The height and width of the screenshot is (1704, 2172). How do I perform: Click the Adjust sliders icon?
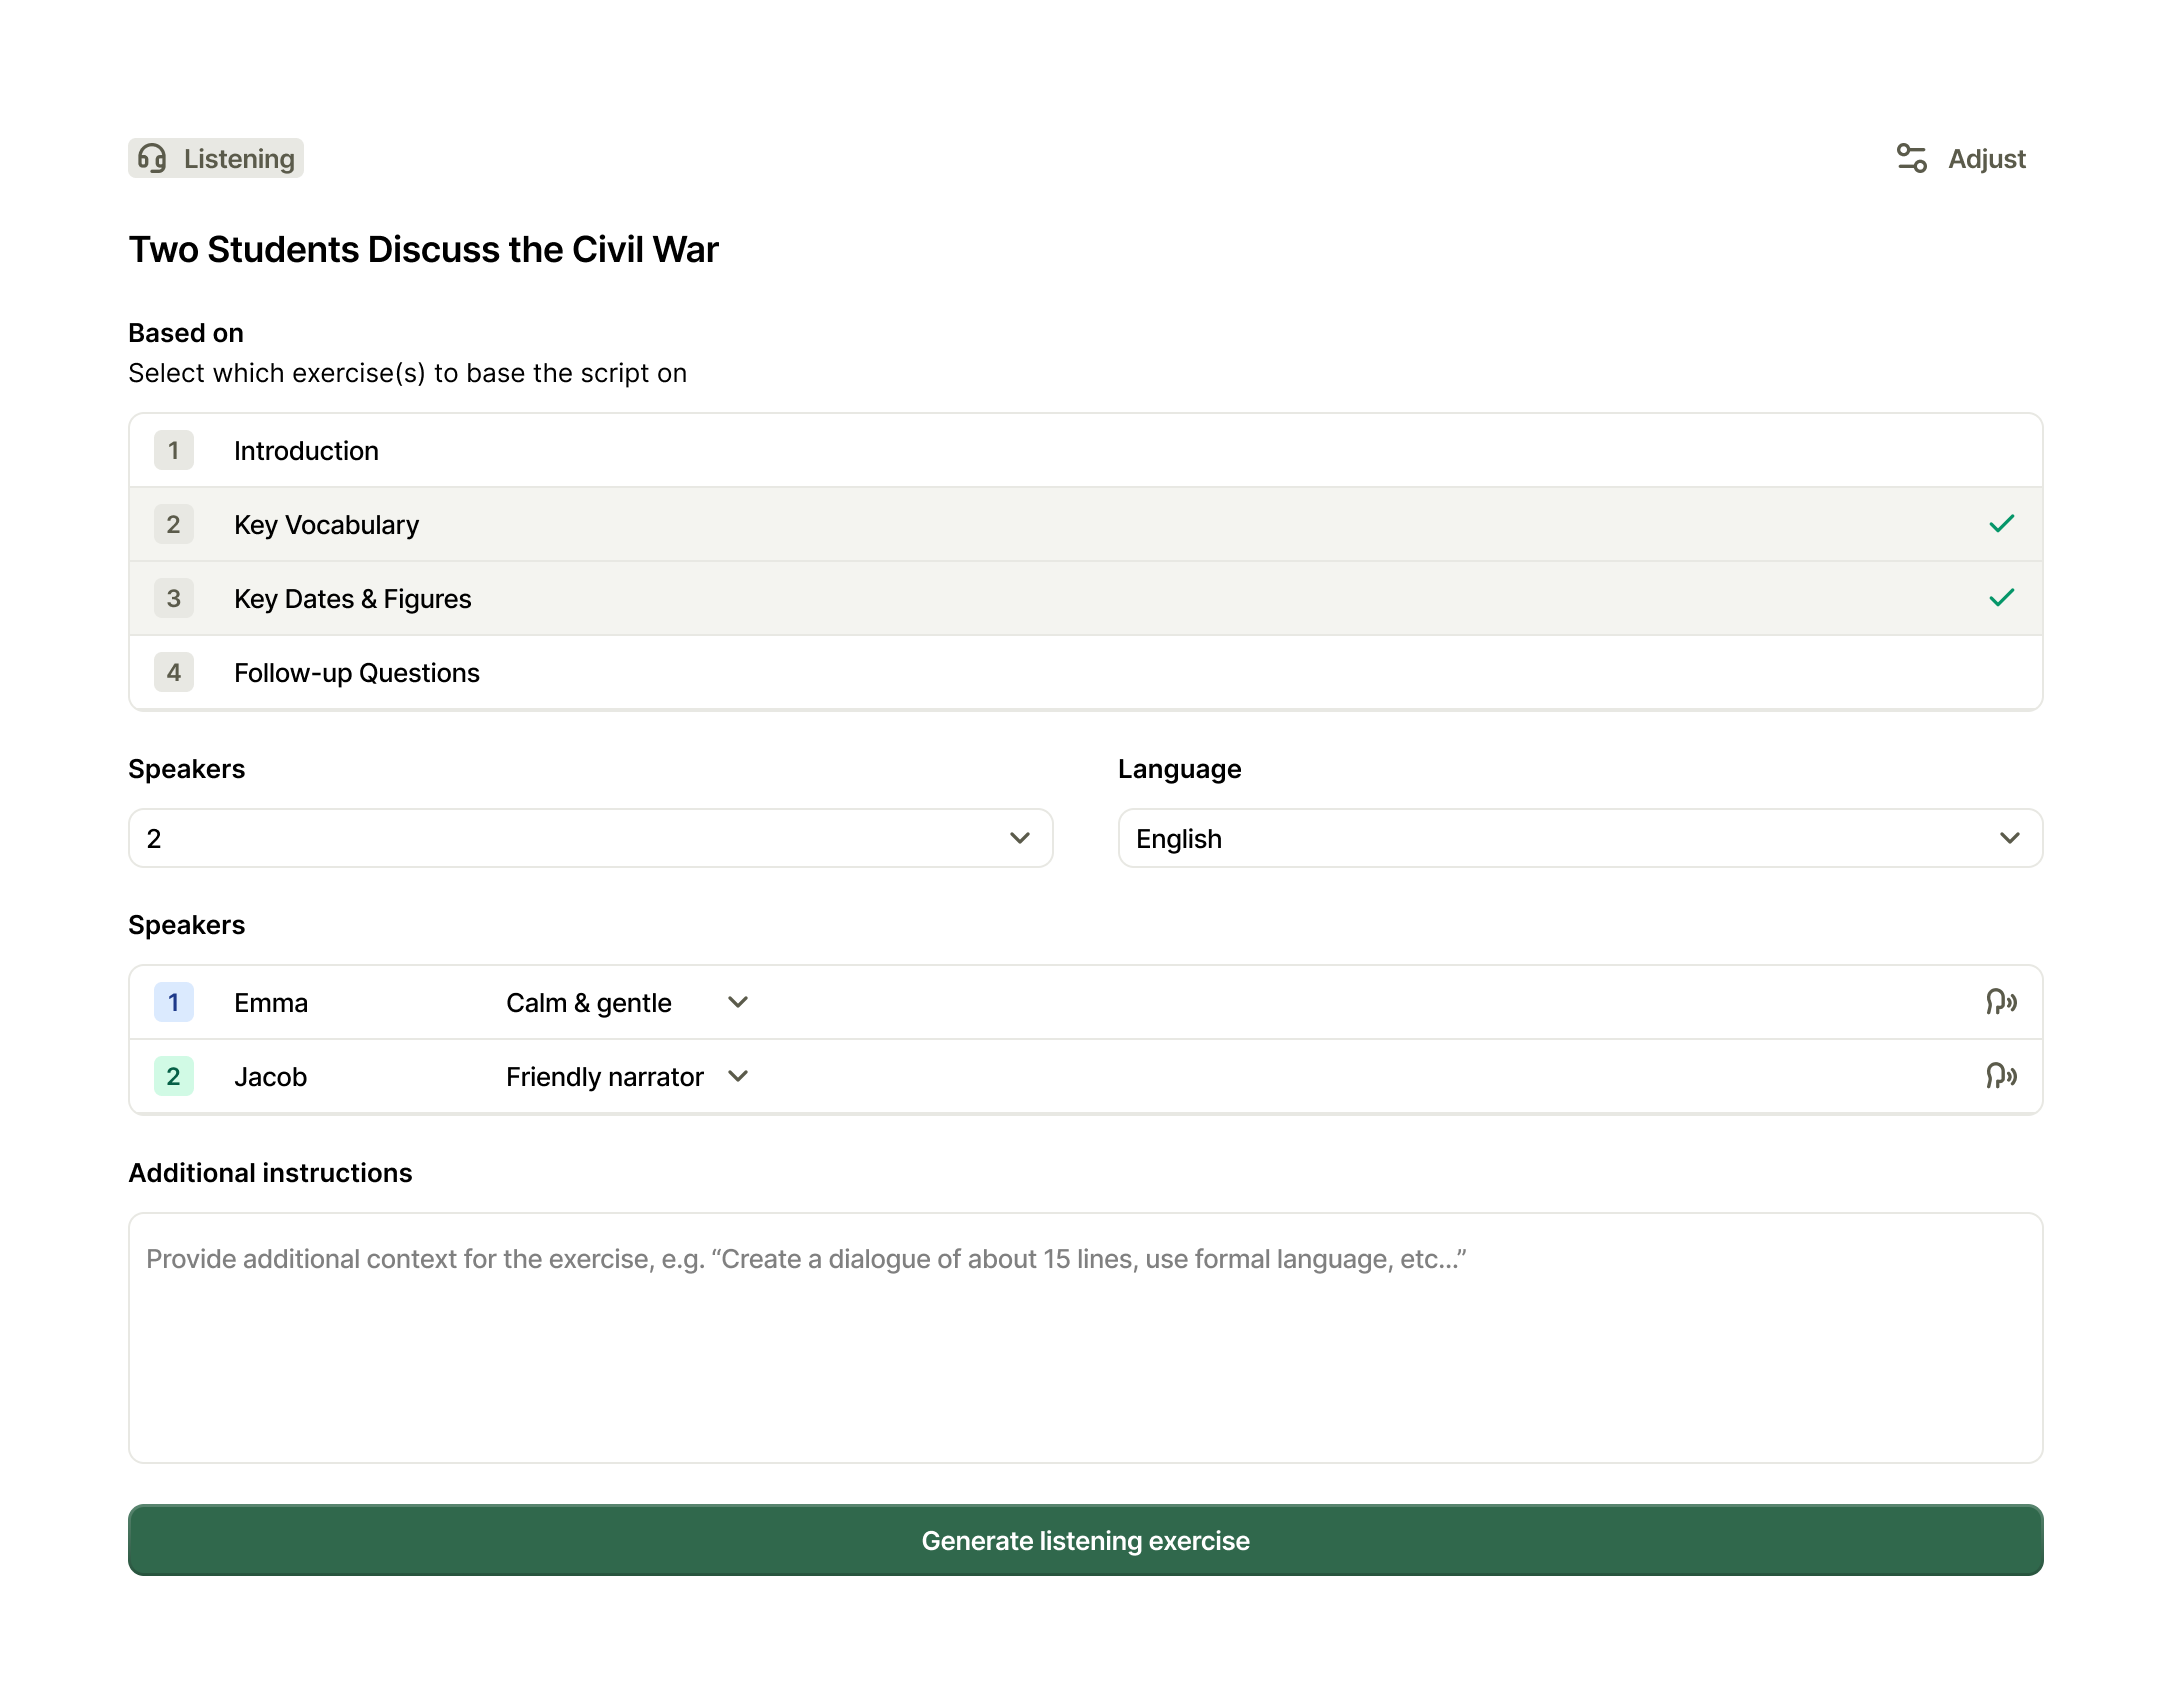1911,158
